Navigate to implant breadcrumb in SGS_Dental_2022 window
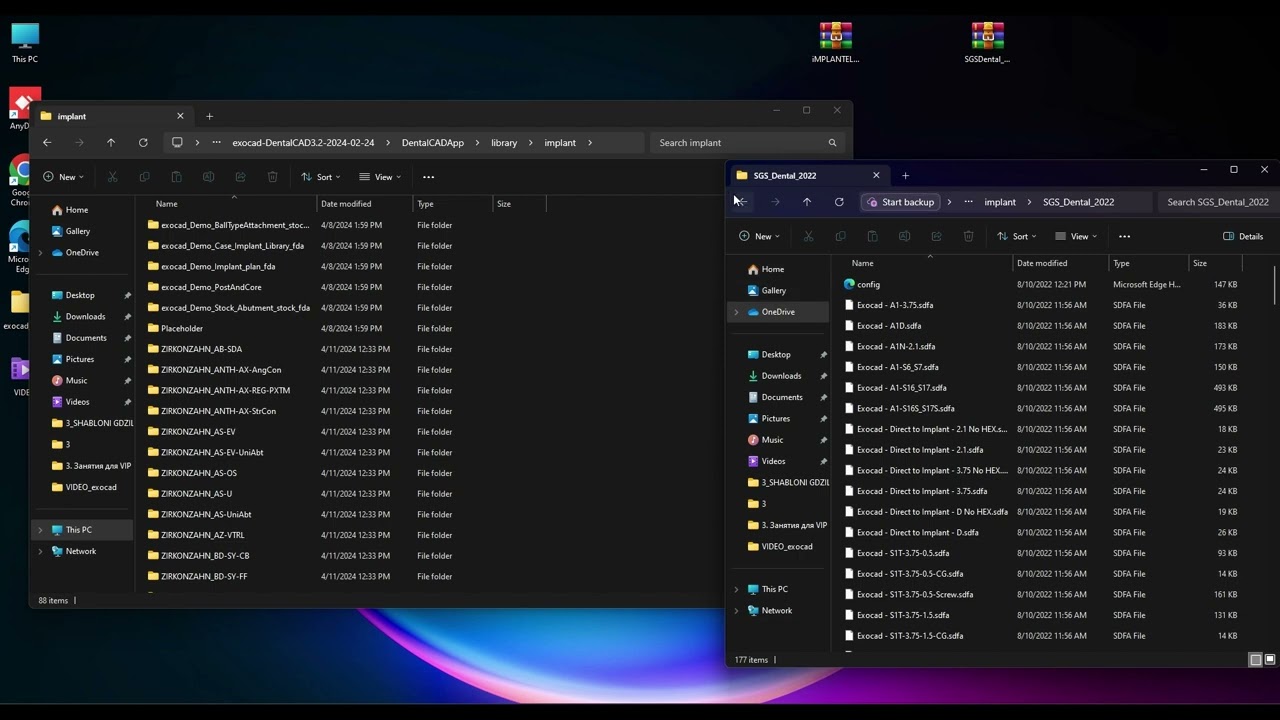This screenshot has width=1280, height=720. click(x=1000, y=202)
